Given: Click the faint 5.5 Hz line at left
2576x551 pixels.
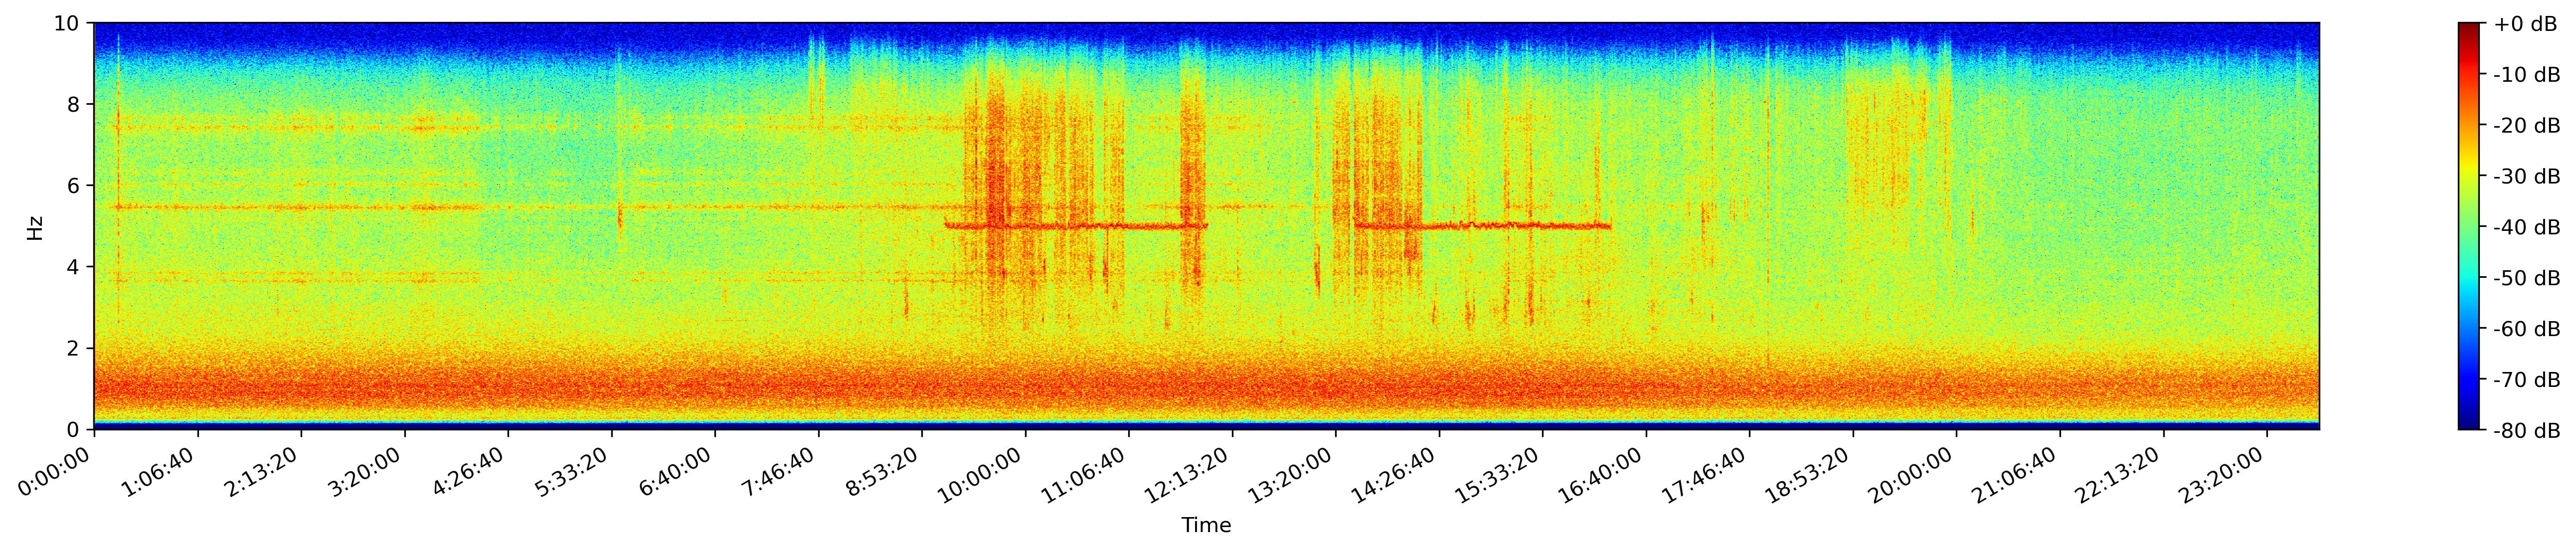Looking at the screenshot, I should (300, 208).
